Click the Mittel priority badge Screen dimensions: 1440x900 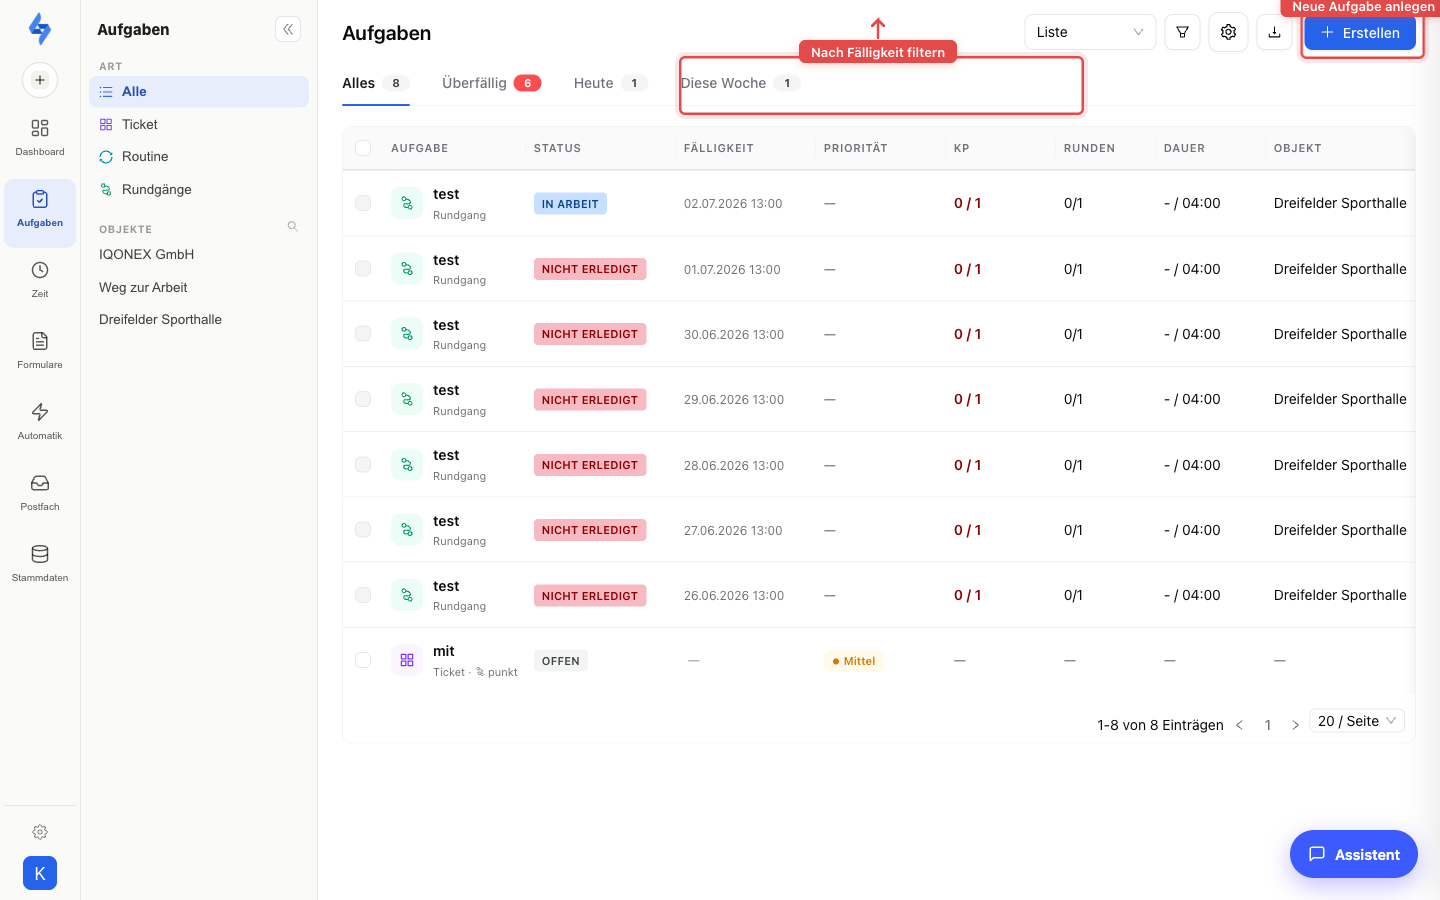(853, 661)
